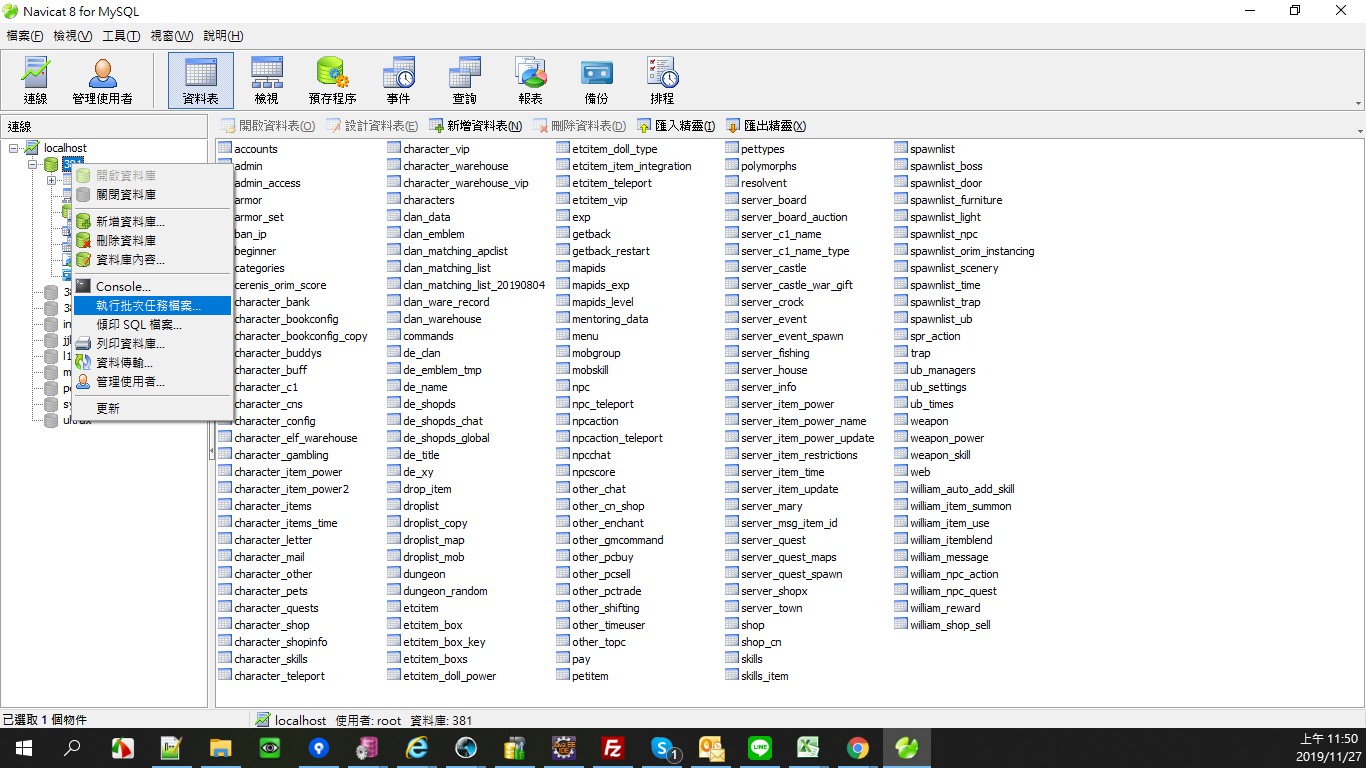The height and width of the screenshot is (768, 1366).
Task: Open the 預存程序 stored procedure icon
Action: tap(332, 81)
